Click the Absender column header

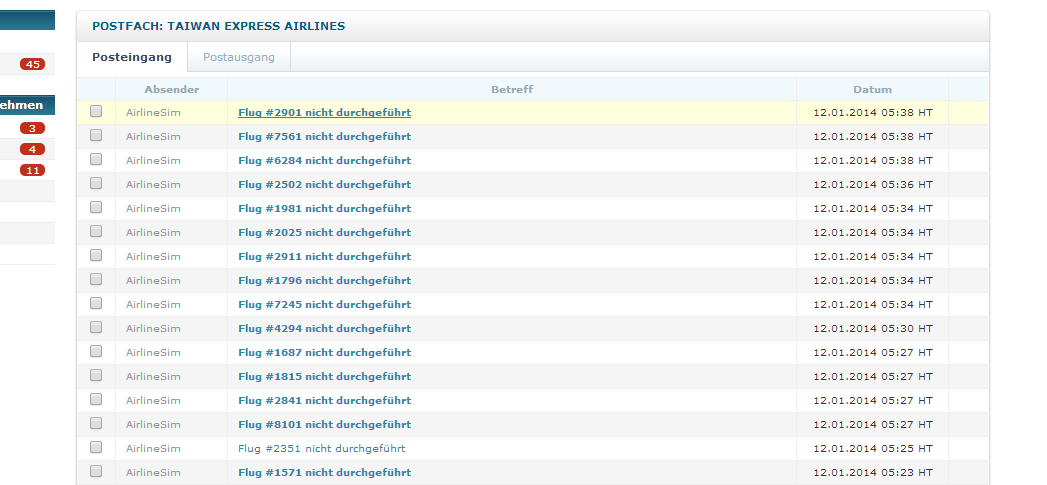point(172,90)
